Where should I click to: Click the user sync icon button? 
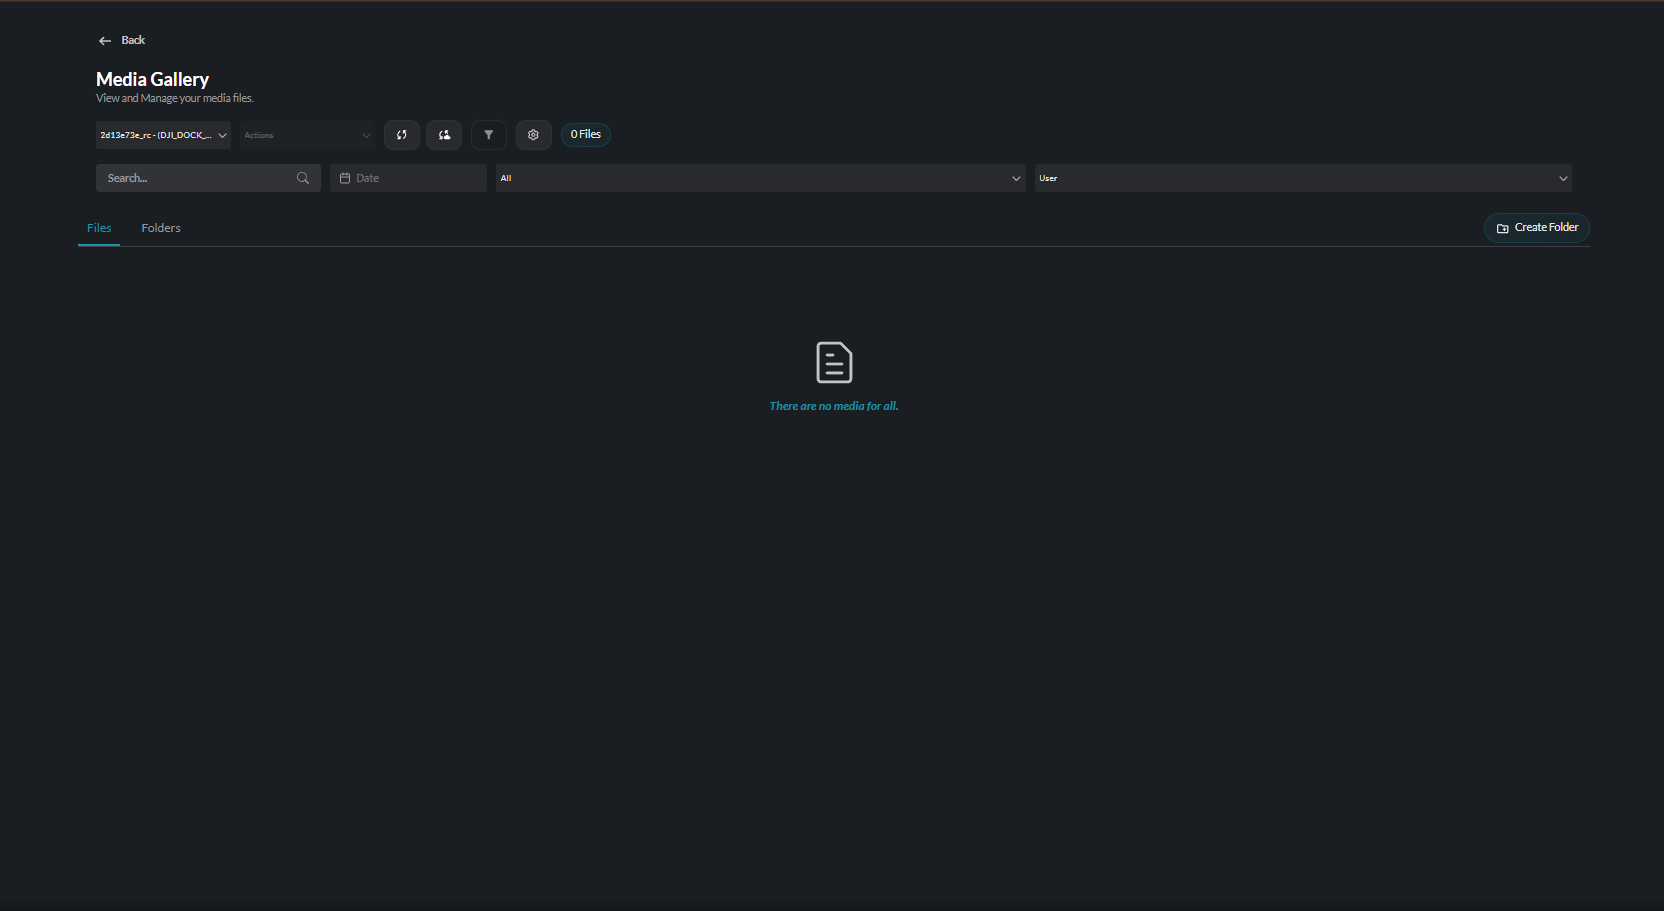444,135
